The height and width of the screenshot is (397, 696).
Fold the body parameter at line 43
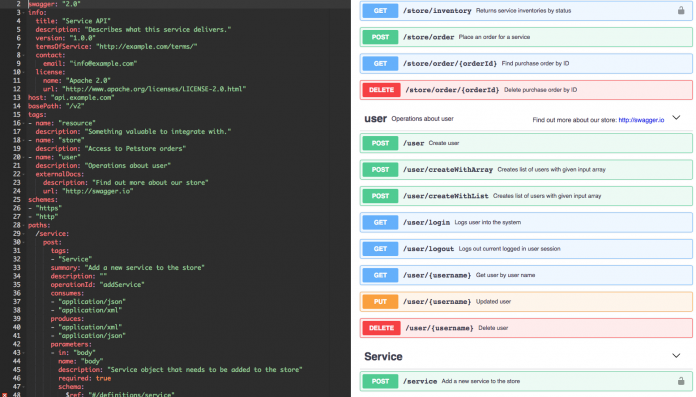[x=24, y=353]
